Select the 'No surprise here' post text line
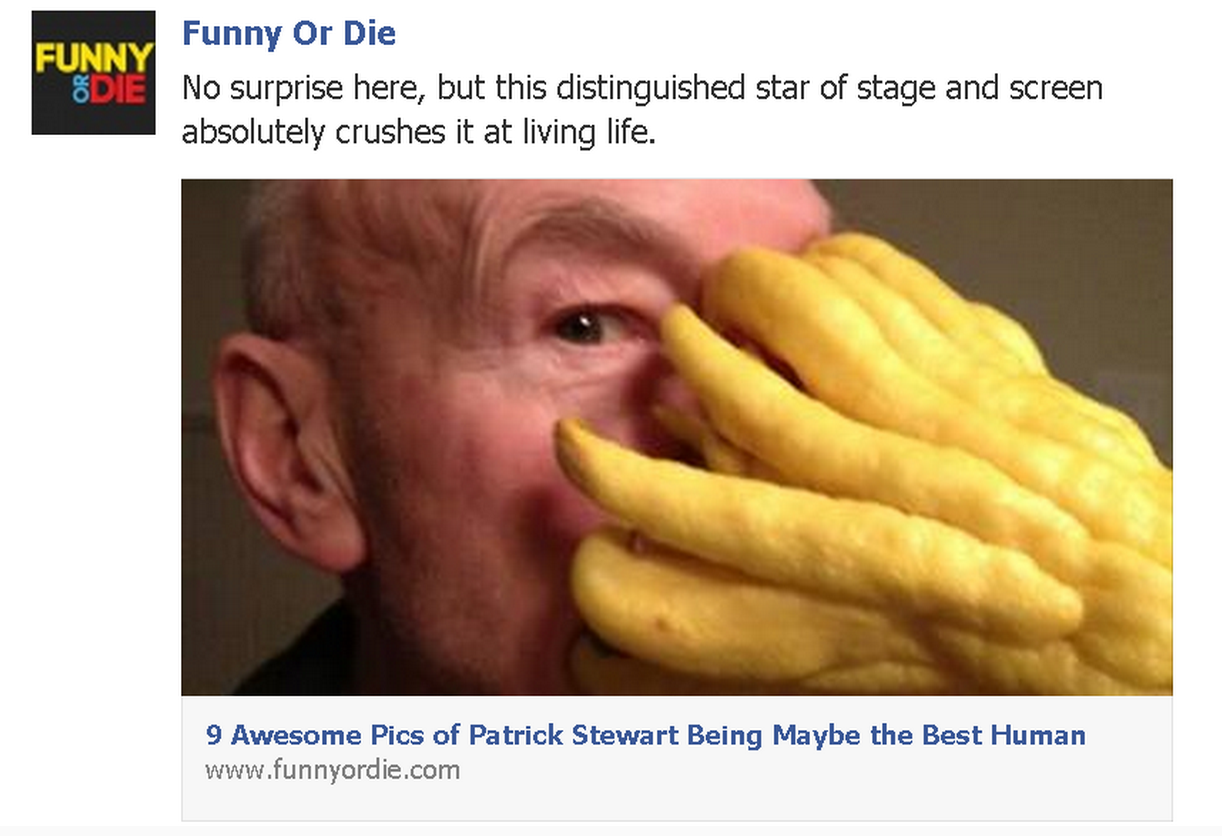This screenshot has height=836, width=1222. [x=642, y=88]
